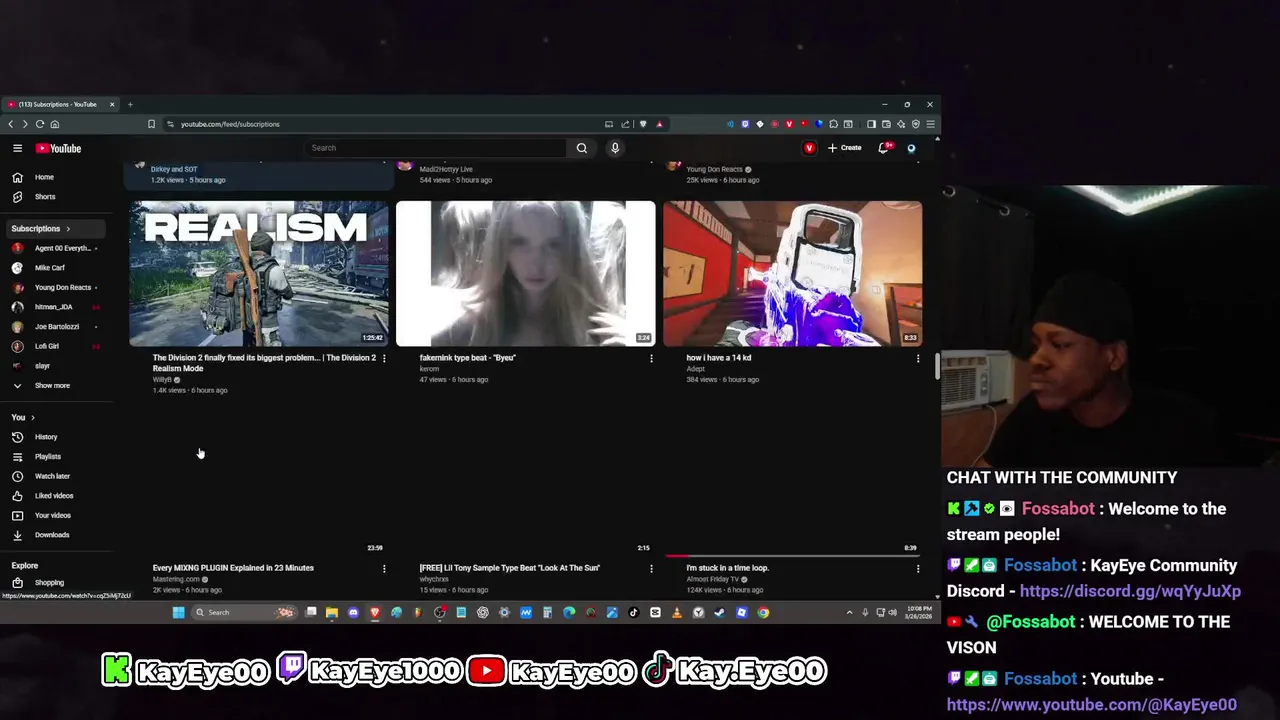Toggle the browser sidebar panel icon
This screenshot has height=720, width=1280.
(x=871, y=124)
